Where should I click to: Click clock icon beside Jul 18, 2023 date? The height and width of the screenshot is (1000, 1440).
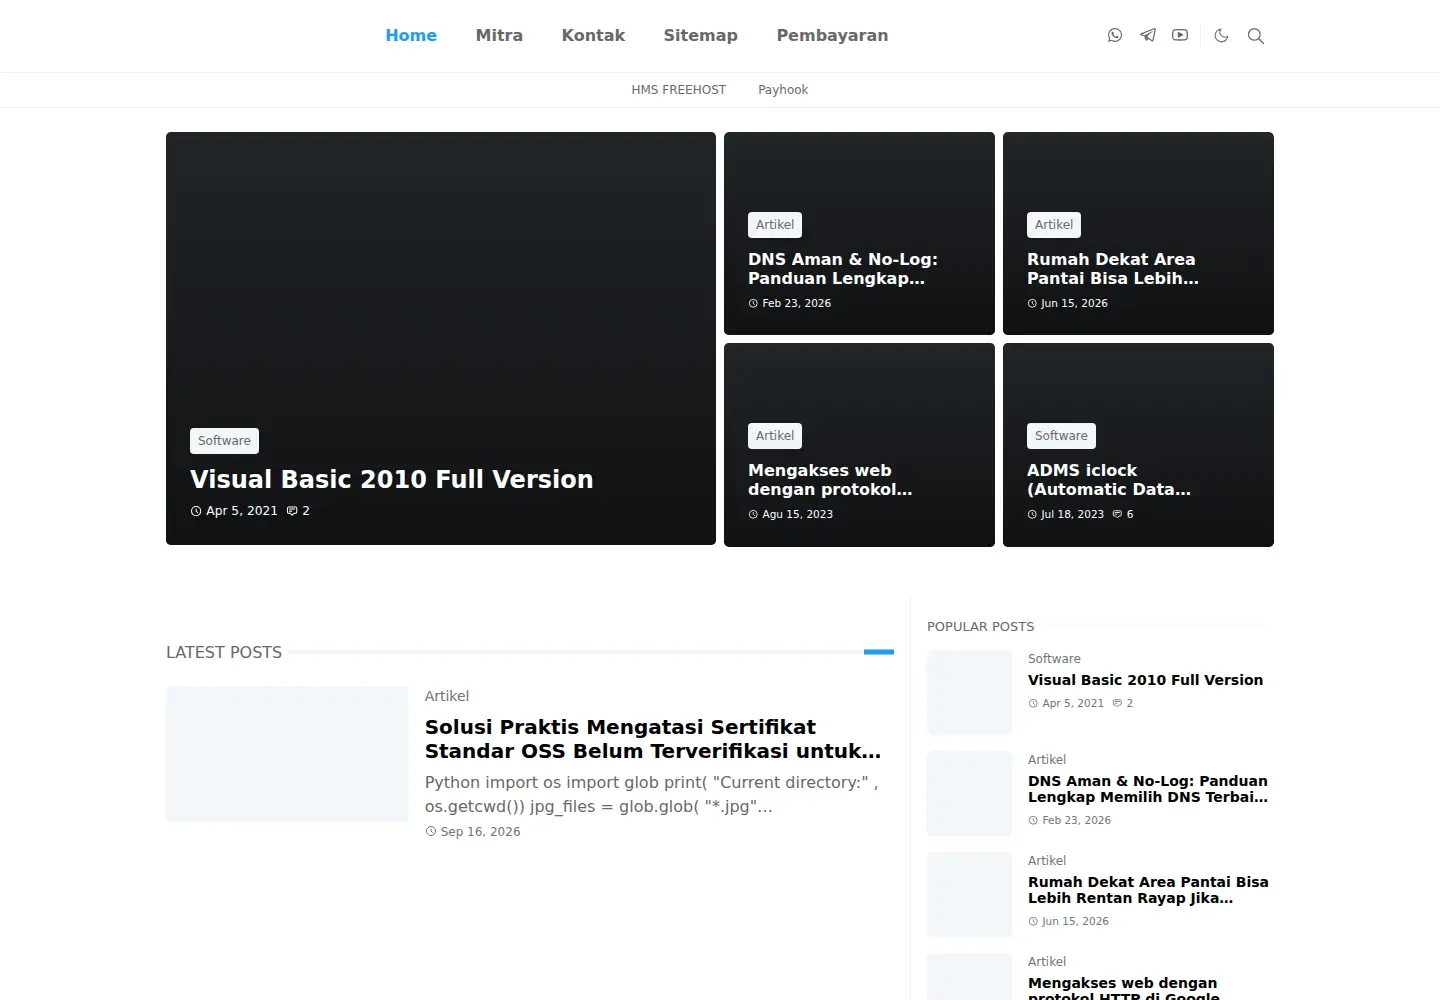1032,514
